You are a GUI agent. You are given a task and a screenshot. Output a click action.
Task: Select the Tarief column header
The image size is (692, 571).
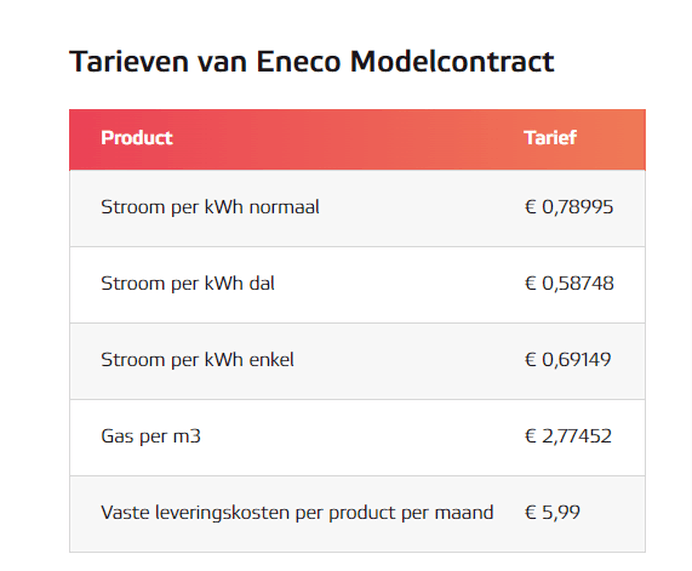coord(550,138)
